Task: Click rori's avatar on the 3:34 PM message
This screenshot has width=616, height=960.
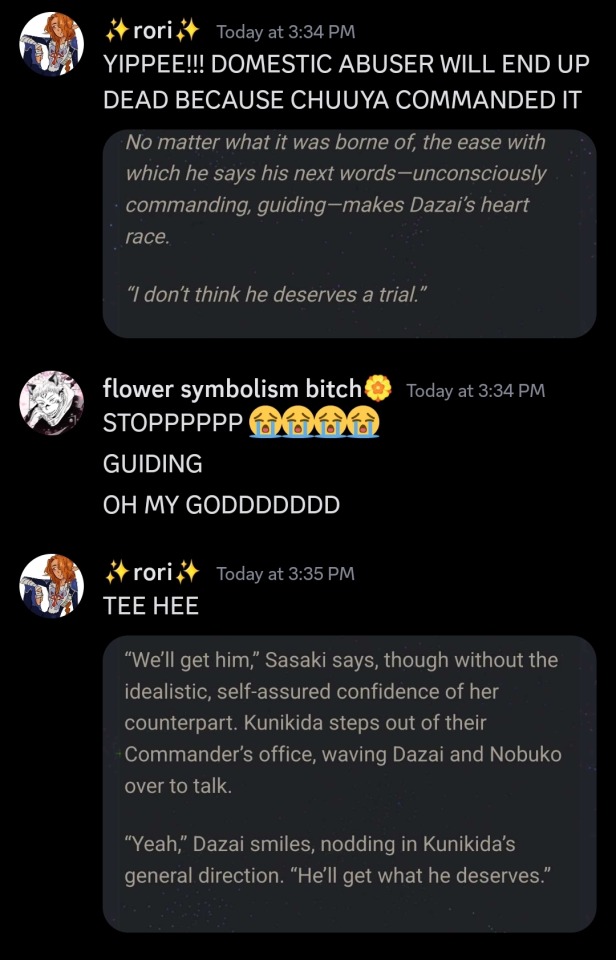Action: [x=51, y=46]
